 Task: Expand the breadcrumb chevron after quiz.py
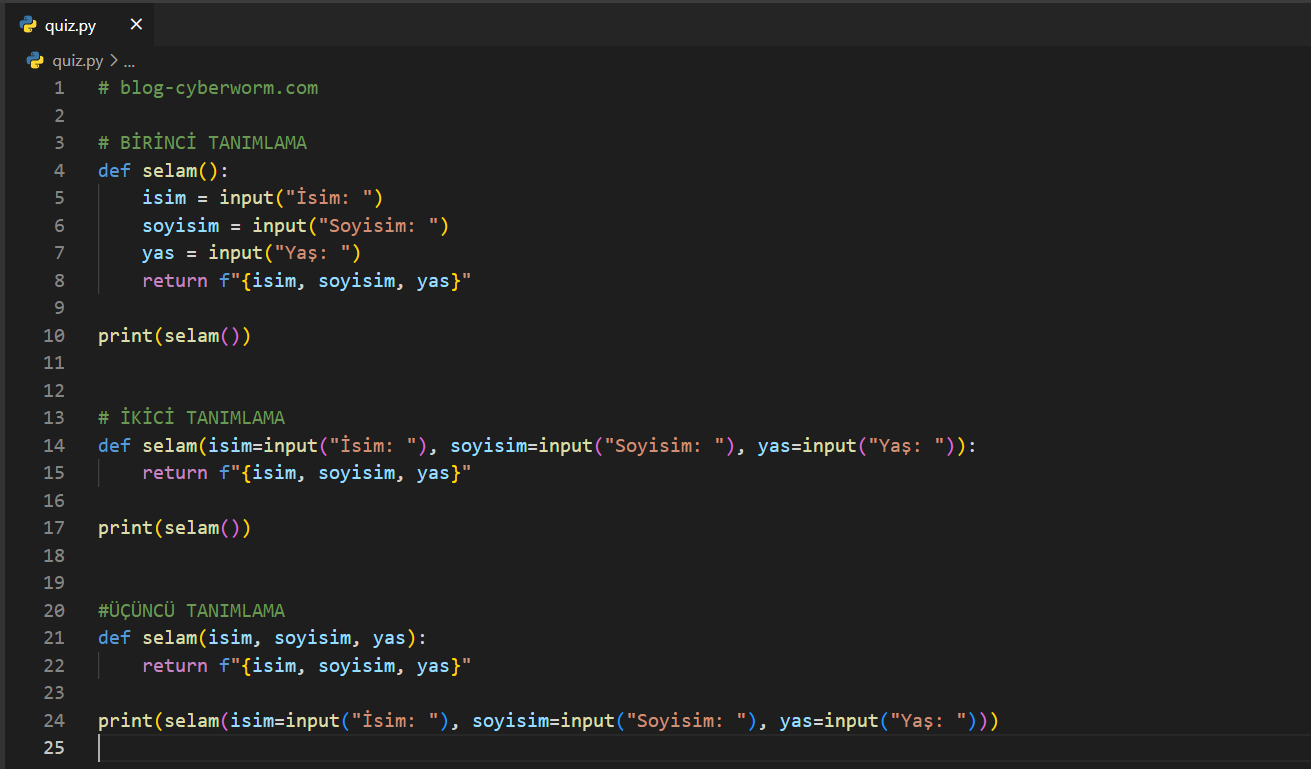point(113,61)
